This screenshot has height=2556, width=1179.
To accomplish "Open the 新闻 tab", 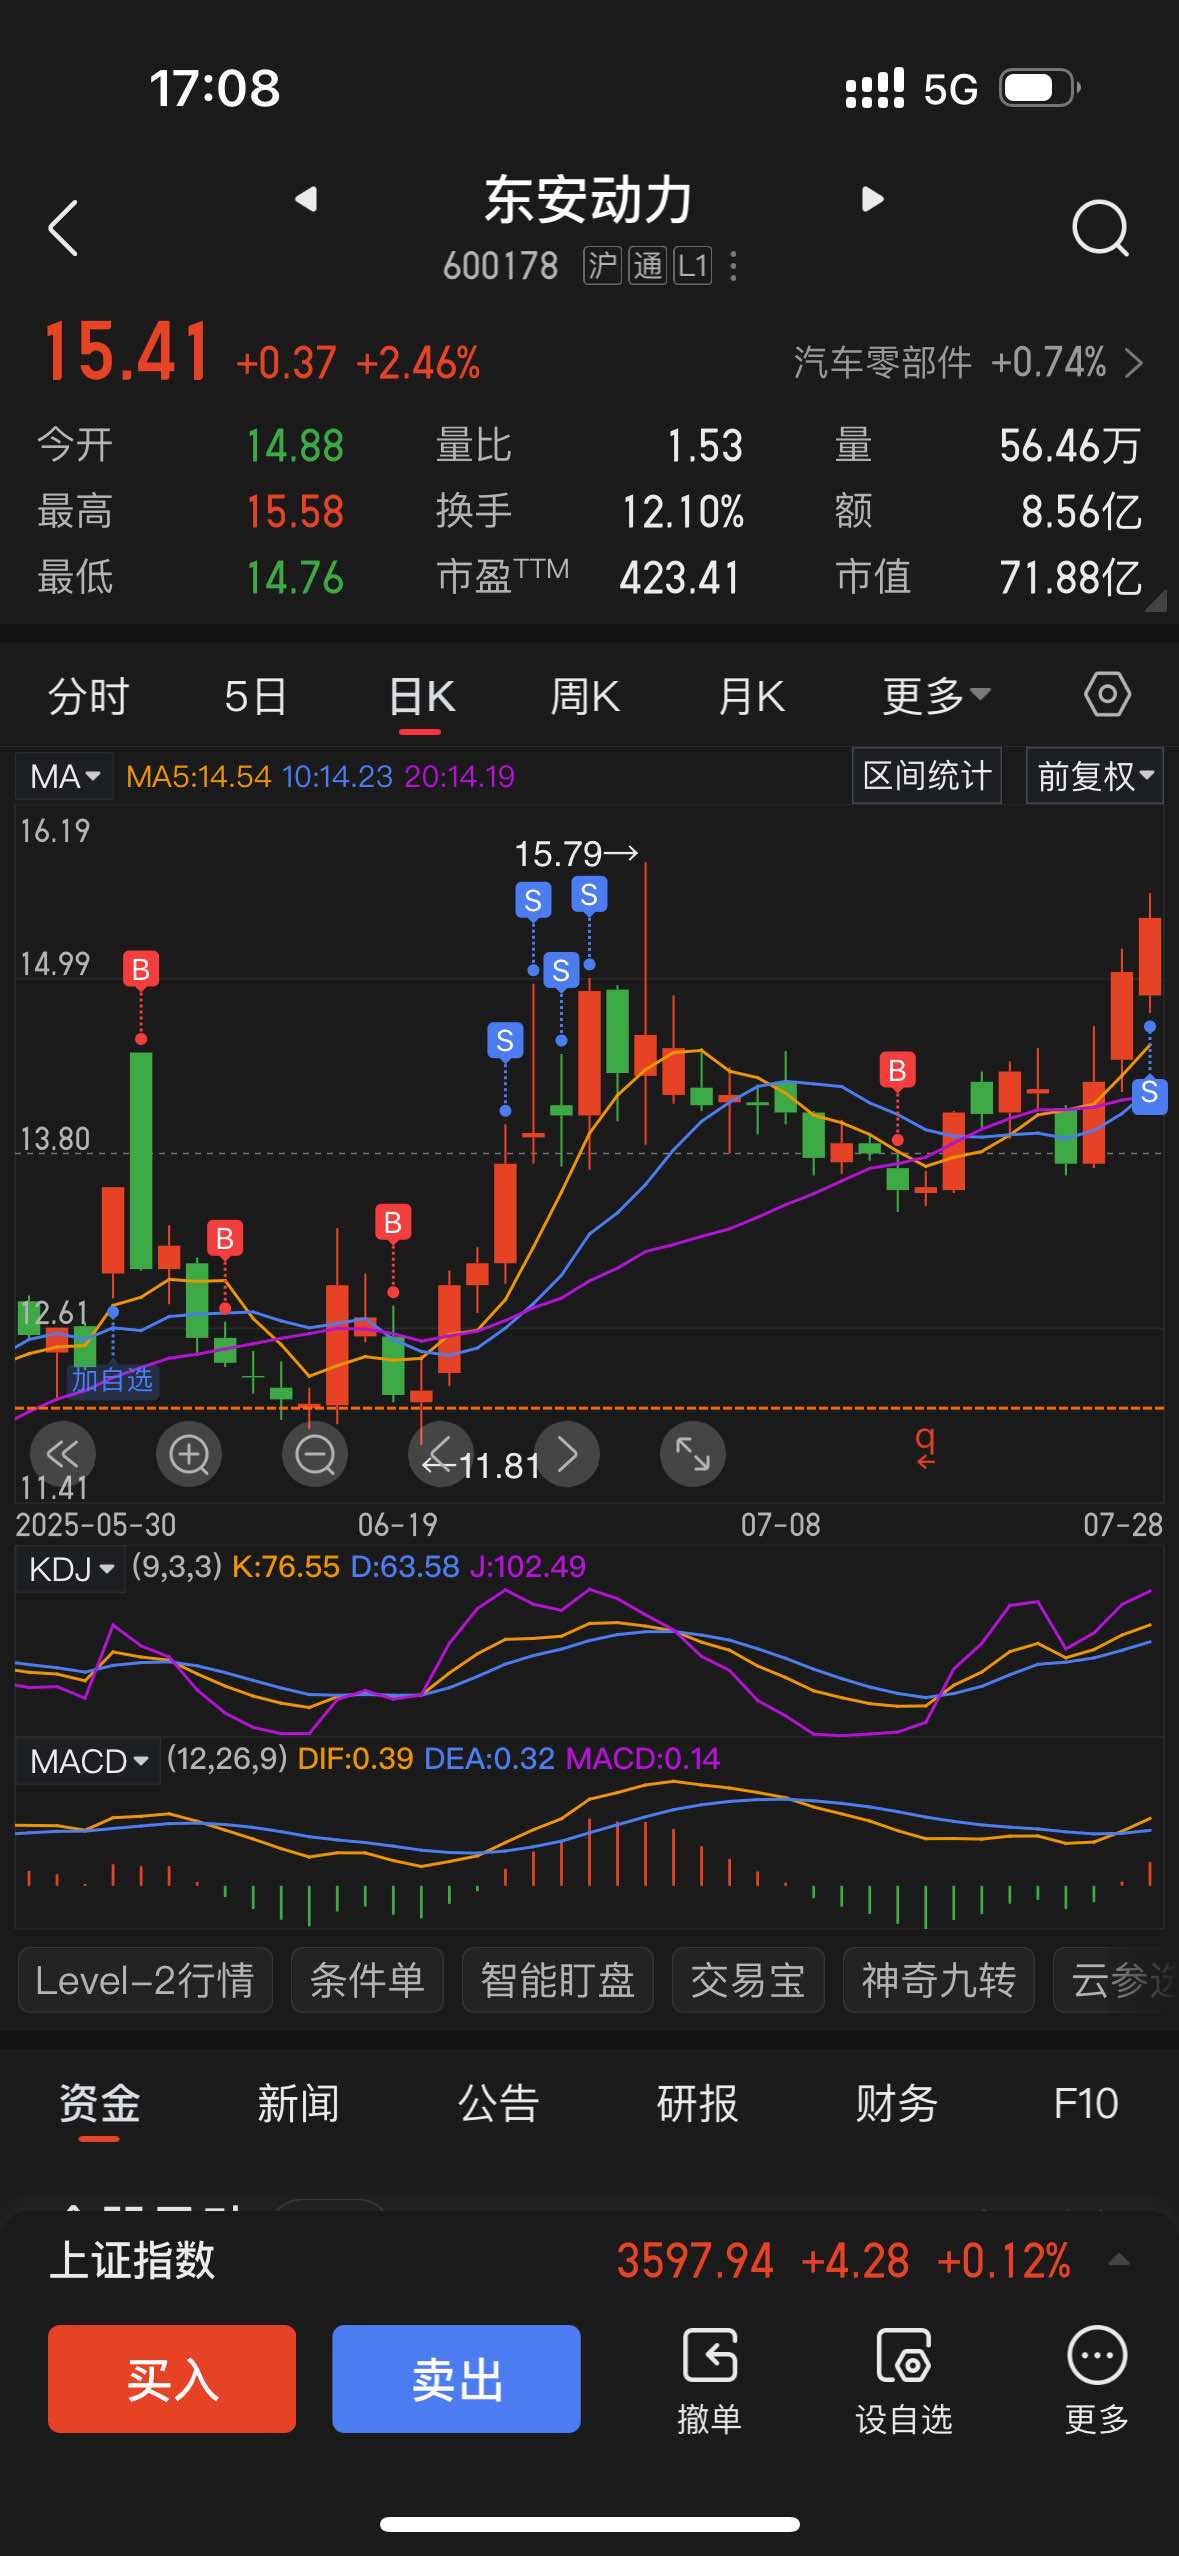I will pos(298,2103).
